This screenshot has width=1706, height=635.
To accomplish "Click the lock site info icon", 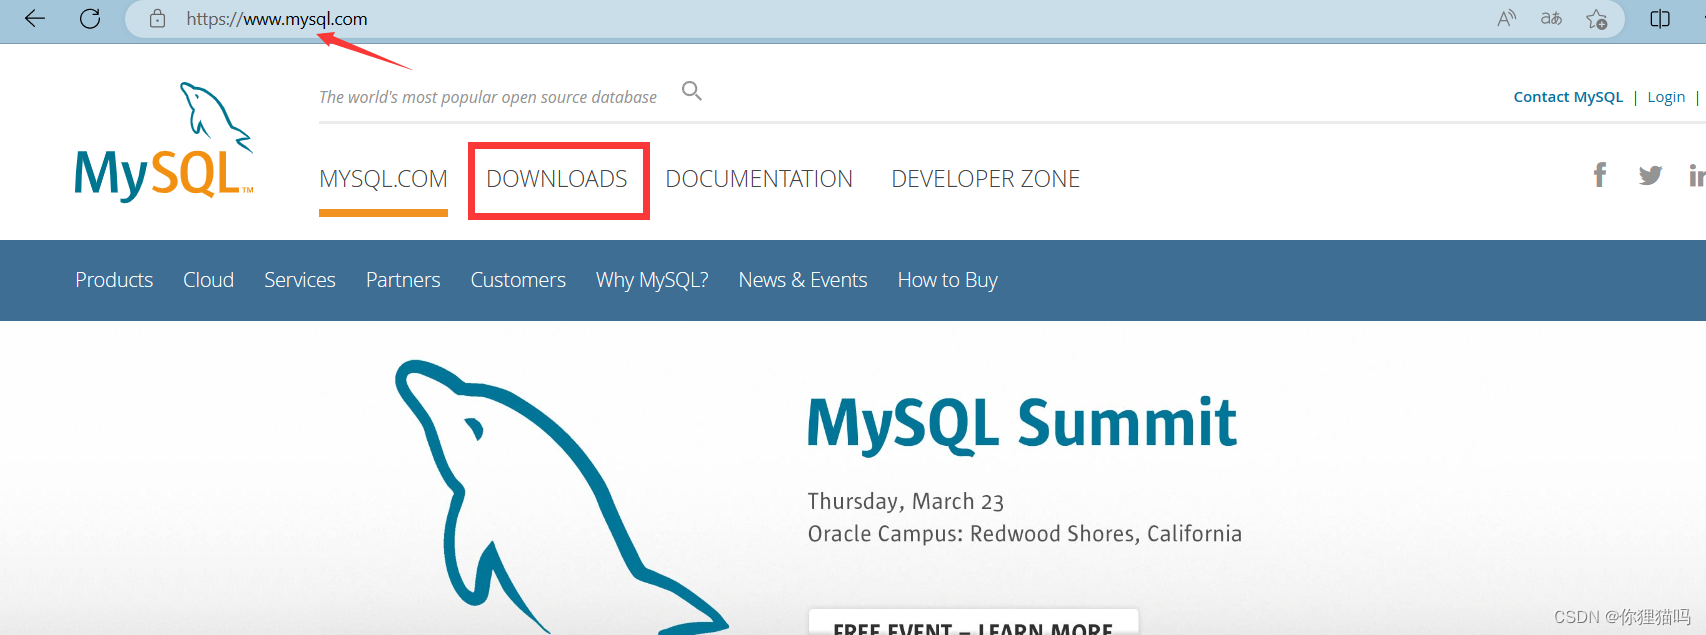I will click(x=157, y=19).
